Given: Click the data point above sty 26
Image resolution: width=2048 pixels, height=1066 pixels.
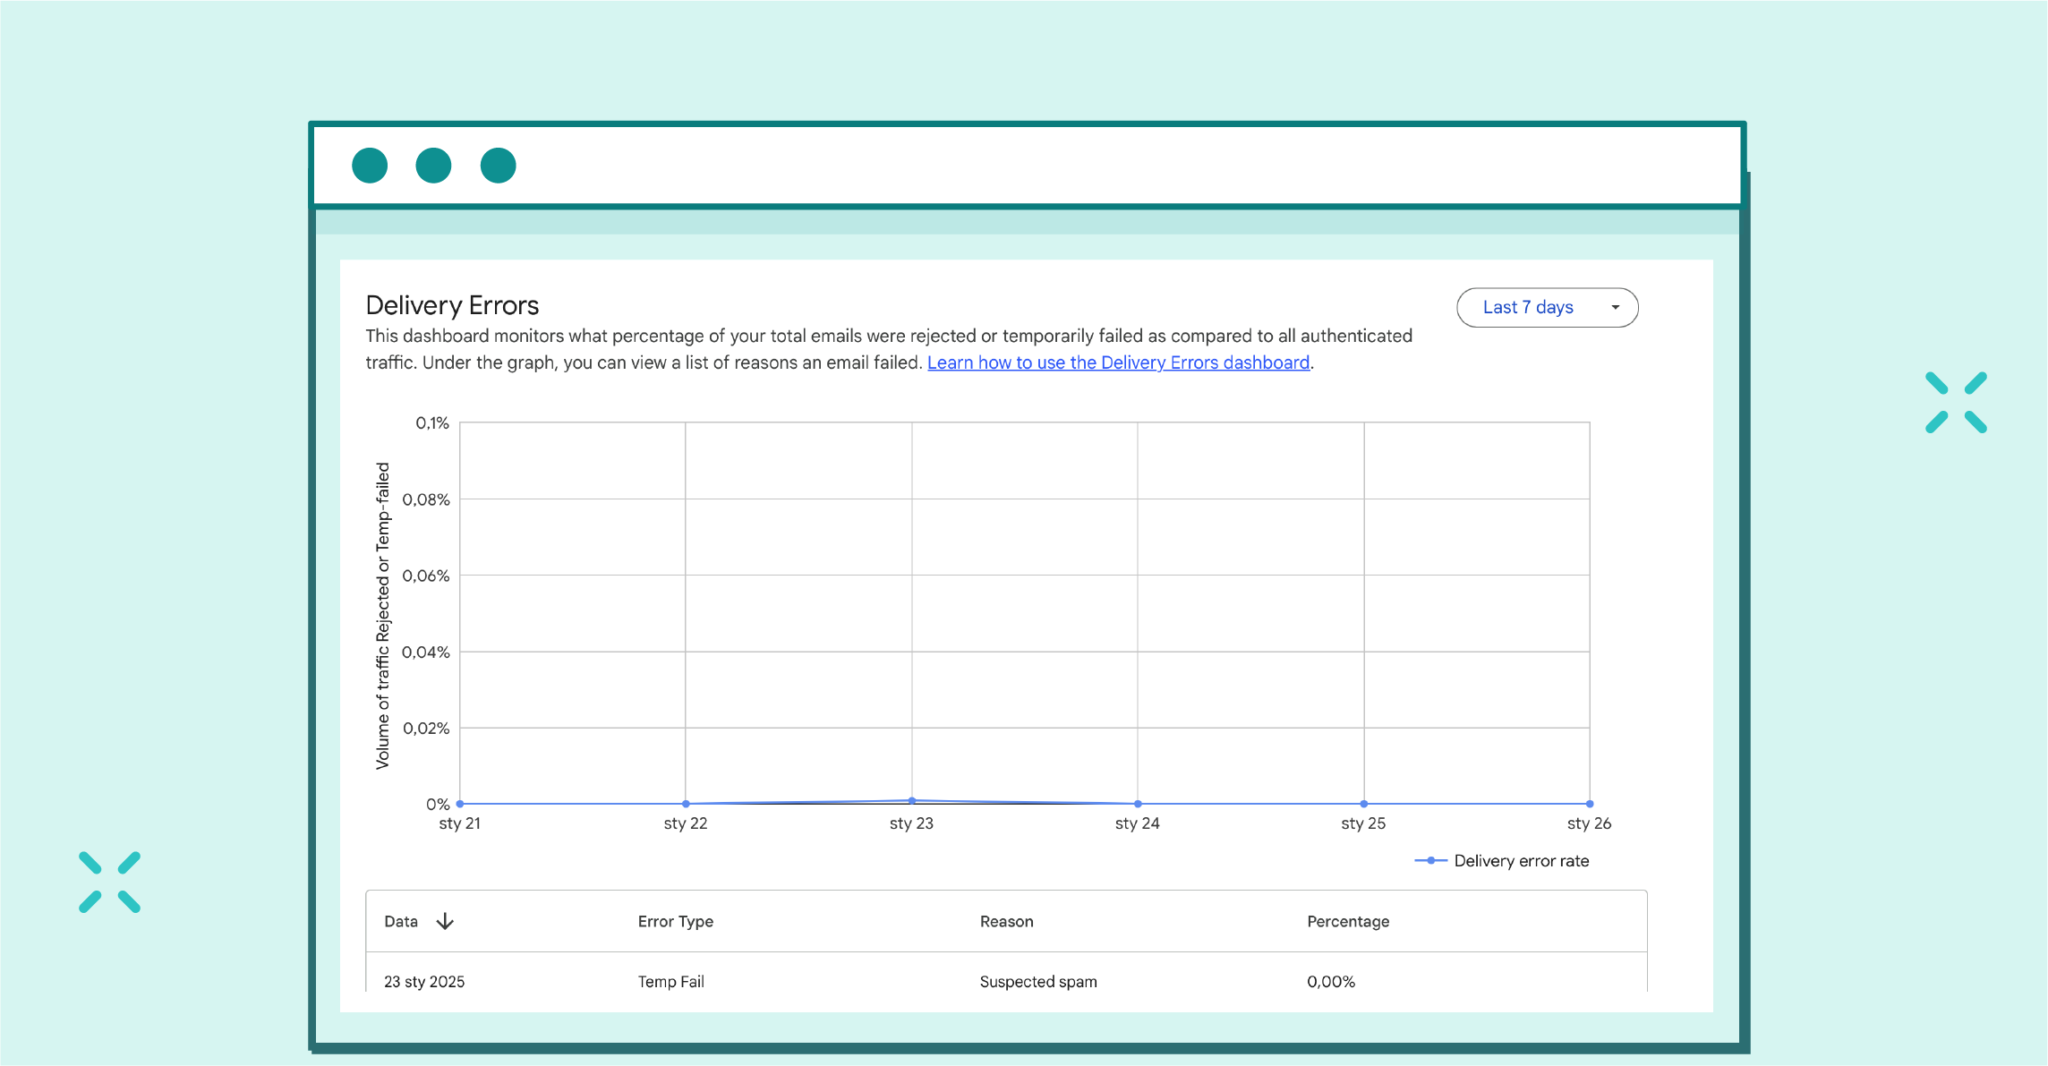Looking at the screenshot, I should pos(1589,802).
